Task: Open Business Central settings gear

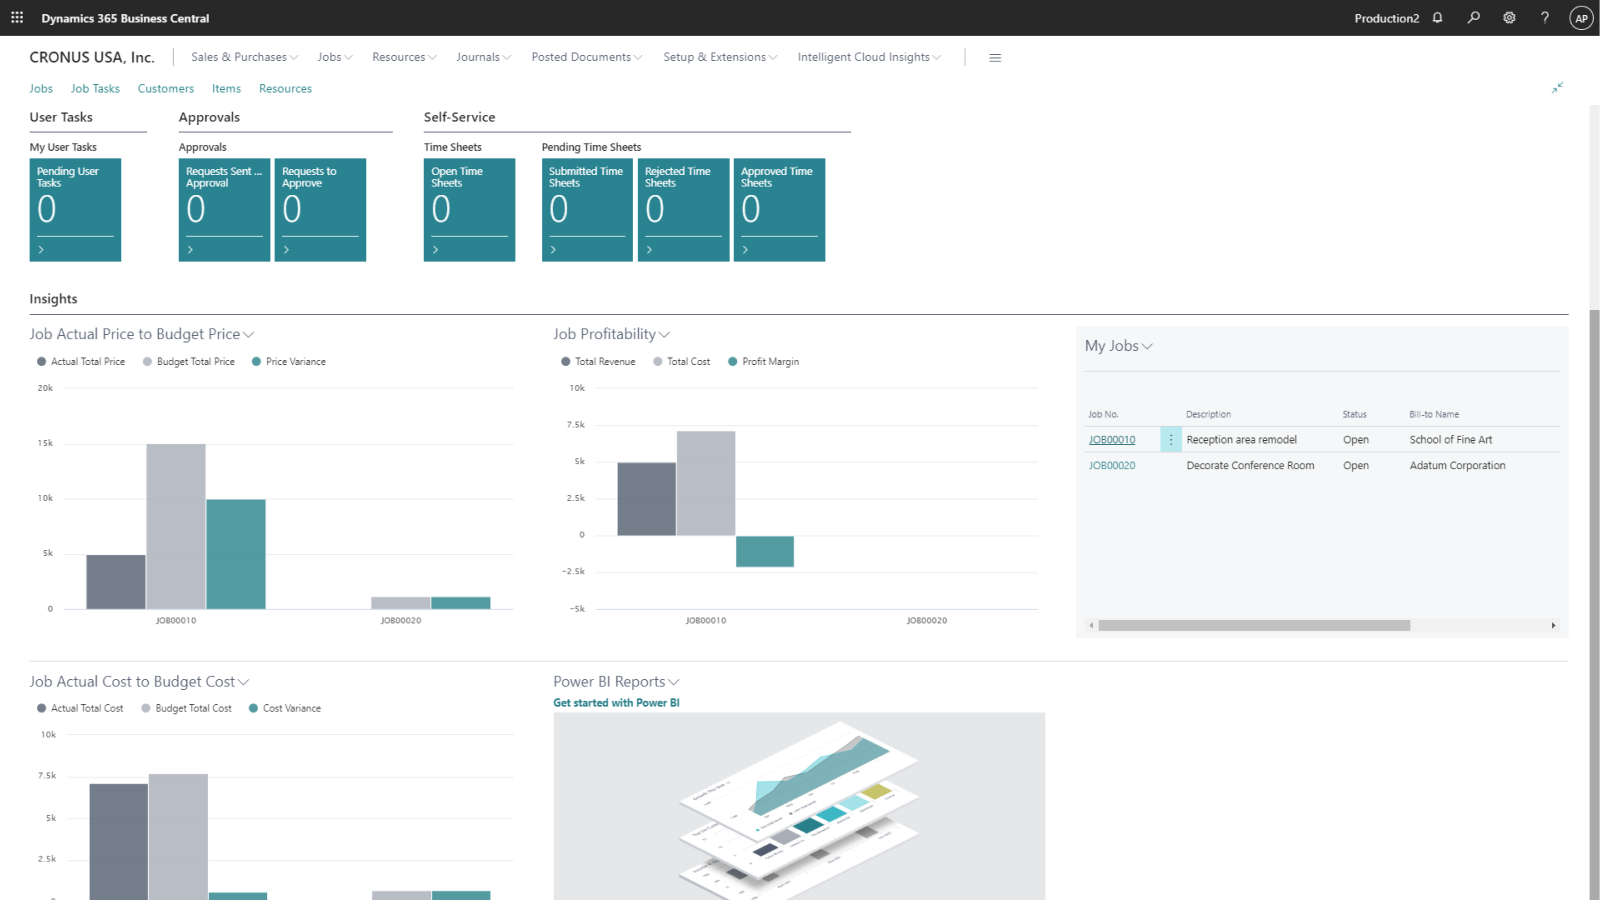Action: pyautogui.click(x=1508, y=17)
